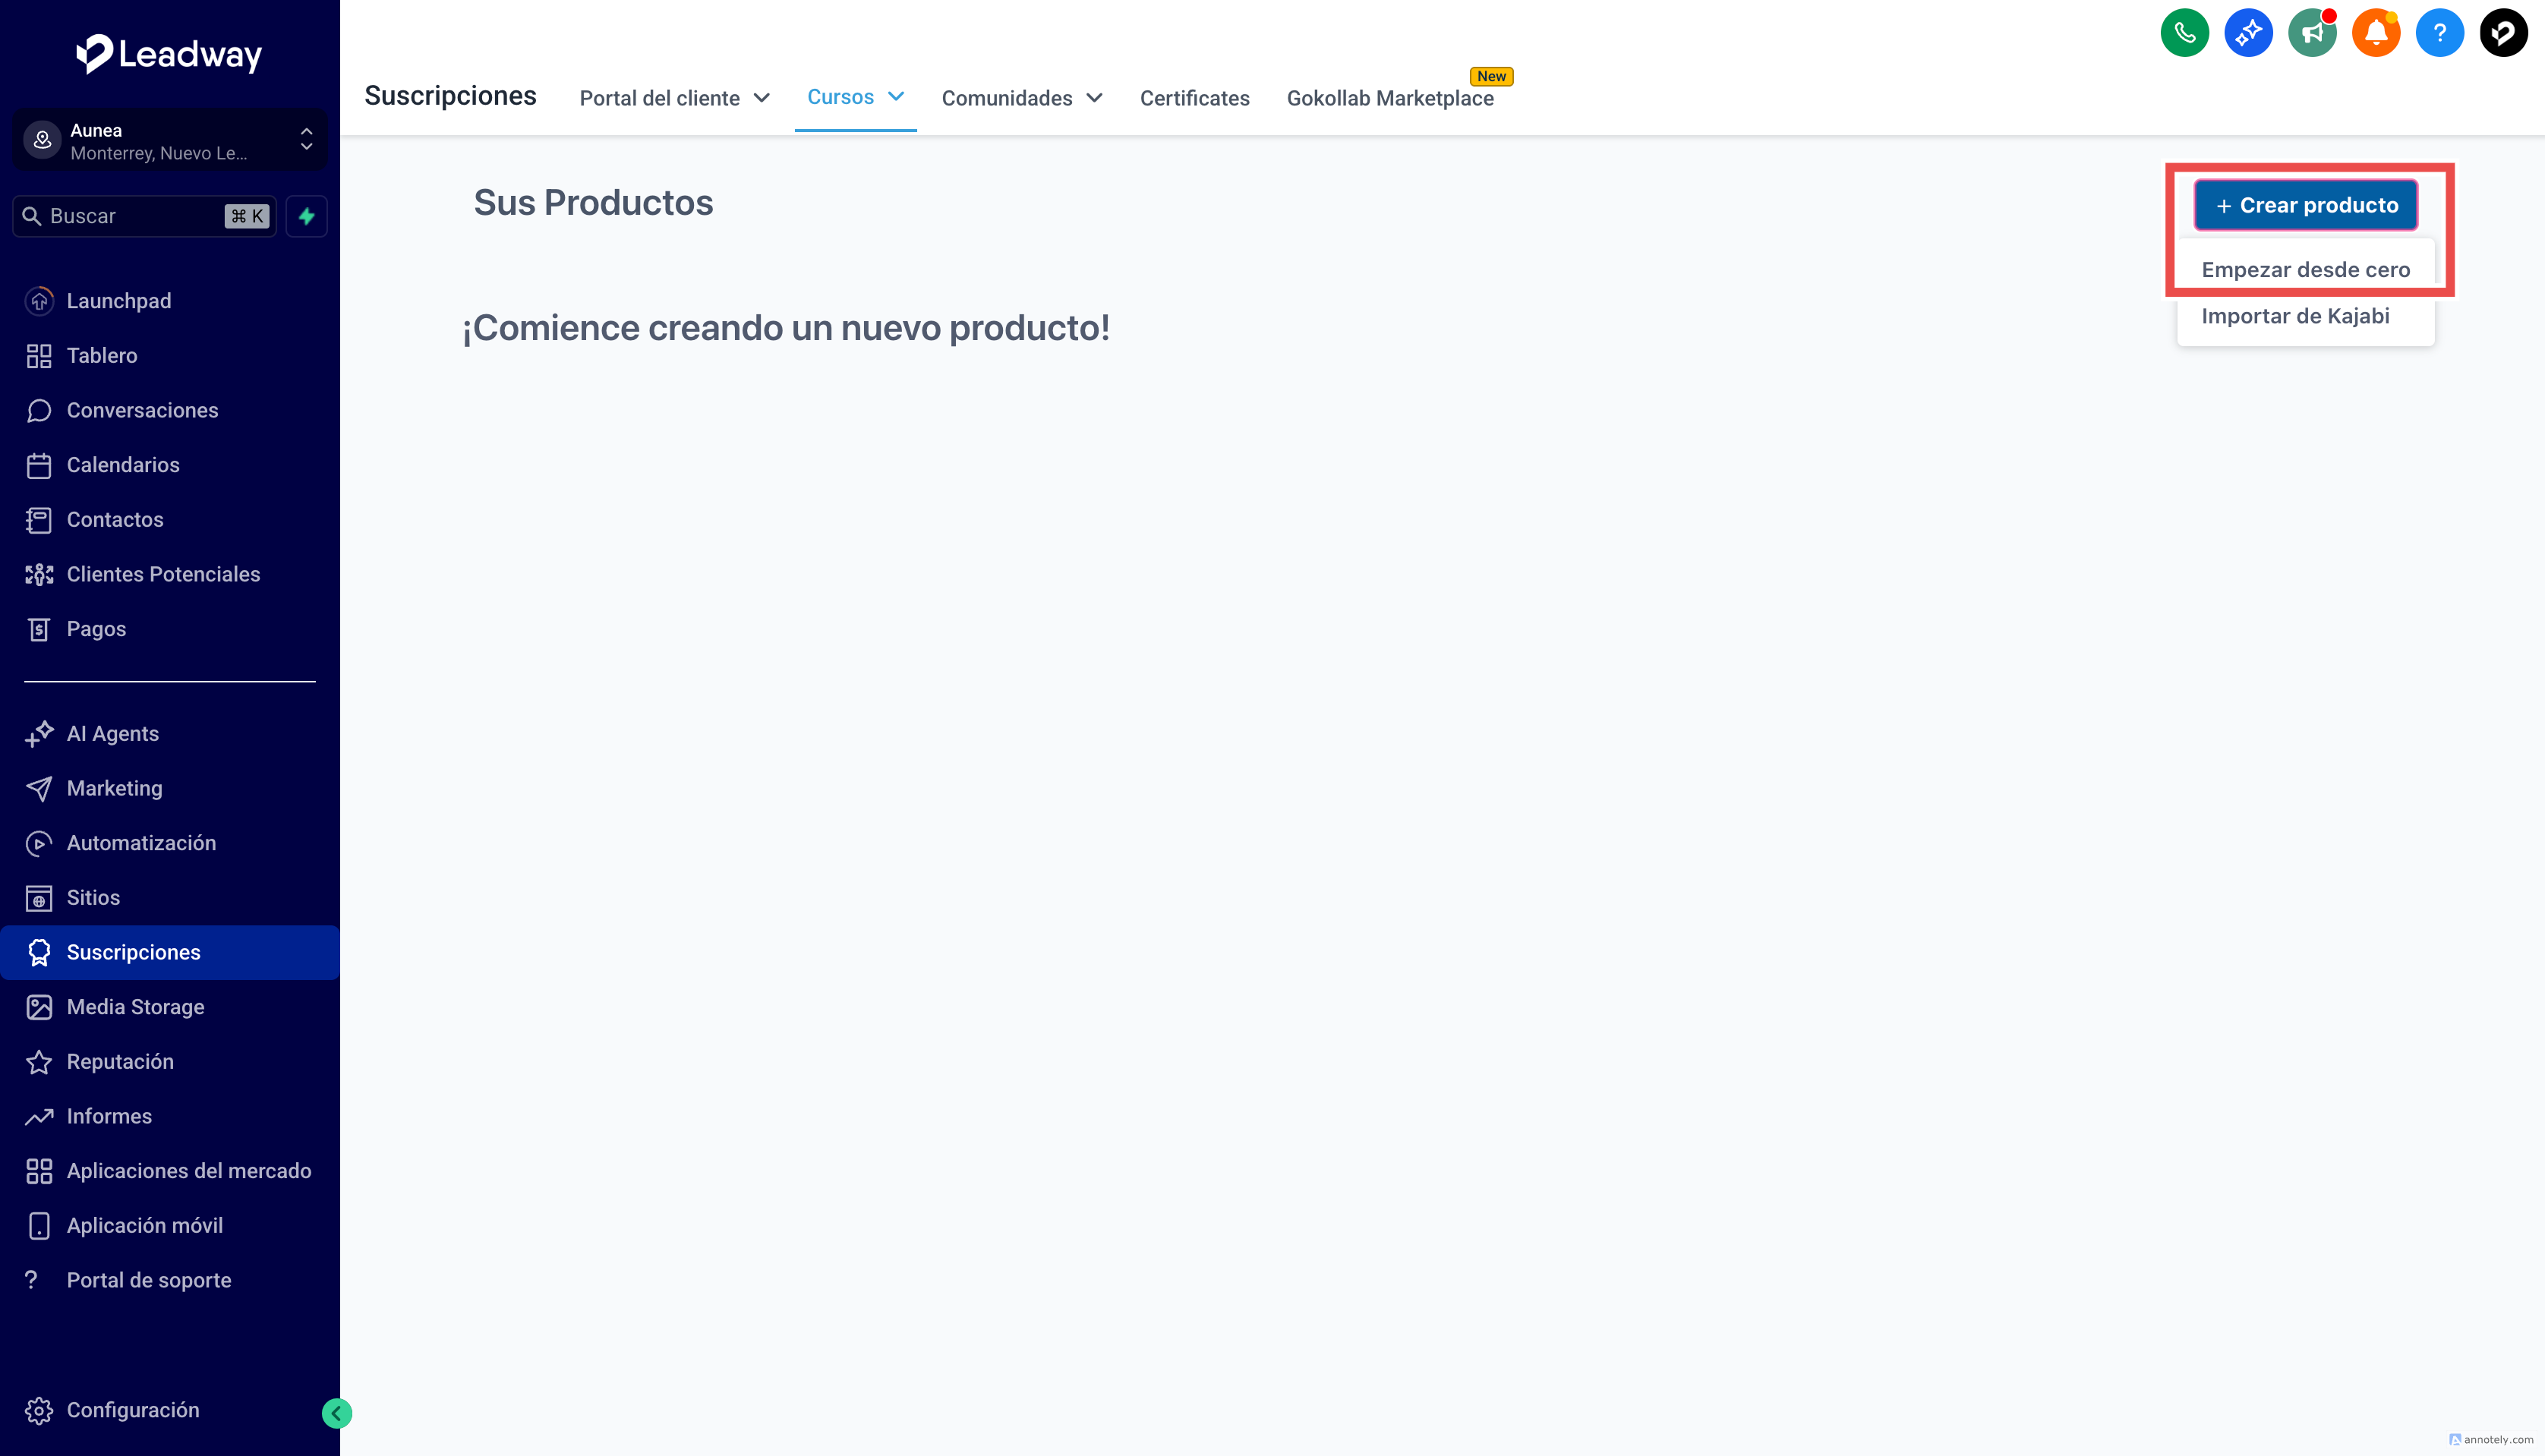Click the Crear producto button
Screen dimensions: 2545x1456
click(2305, 205)
